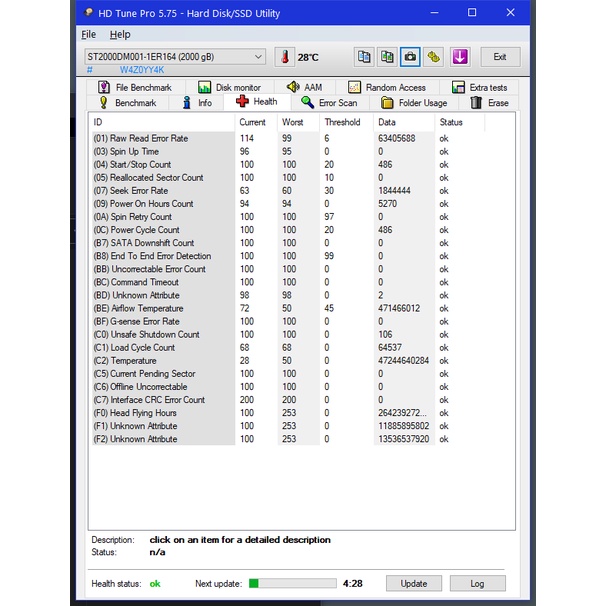
Task: Open the drive selection dropdown
Action: pyautogui.click(x=175, y=57)
